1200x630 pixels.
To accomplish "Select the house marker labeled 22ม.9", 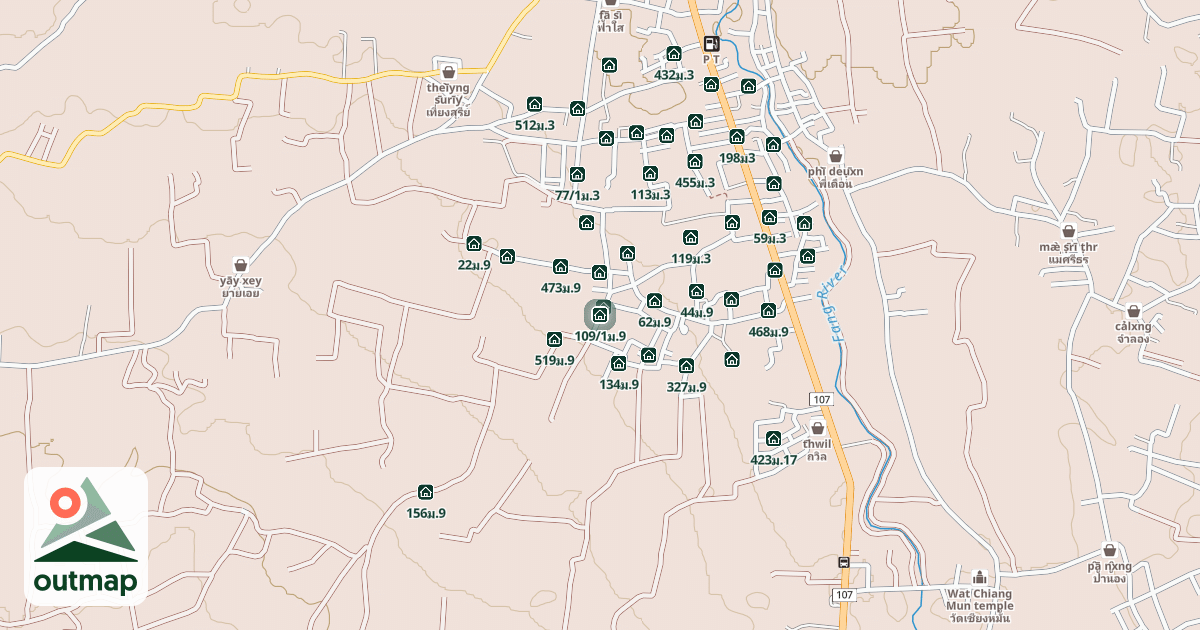I will click(474, 243).
